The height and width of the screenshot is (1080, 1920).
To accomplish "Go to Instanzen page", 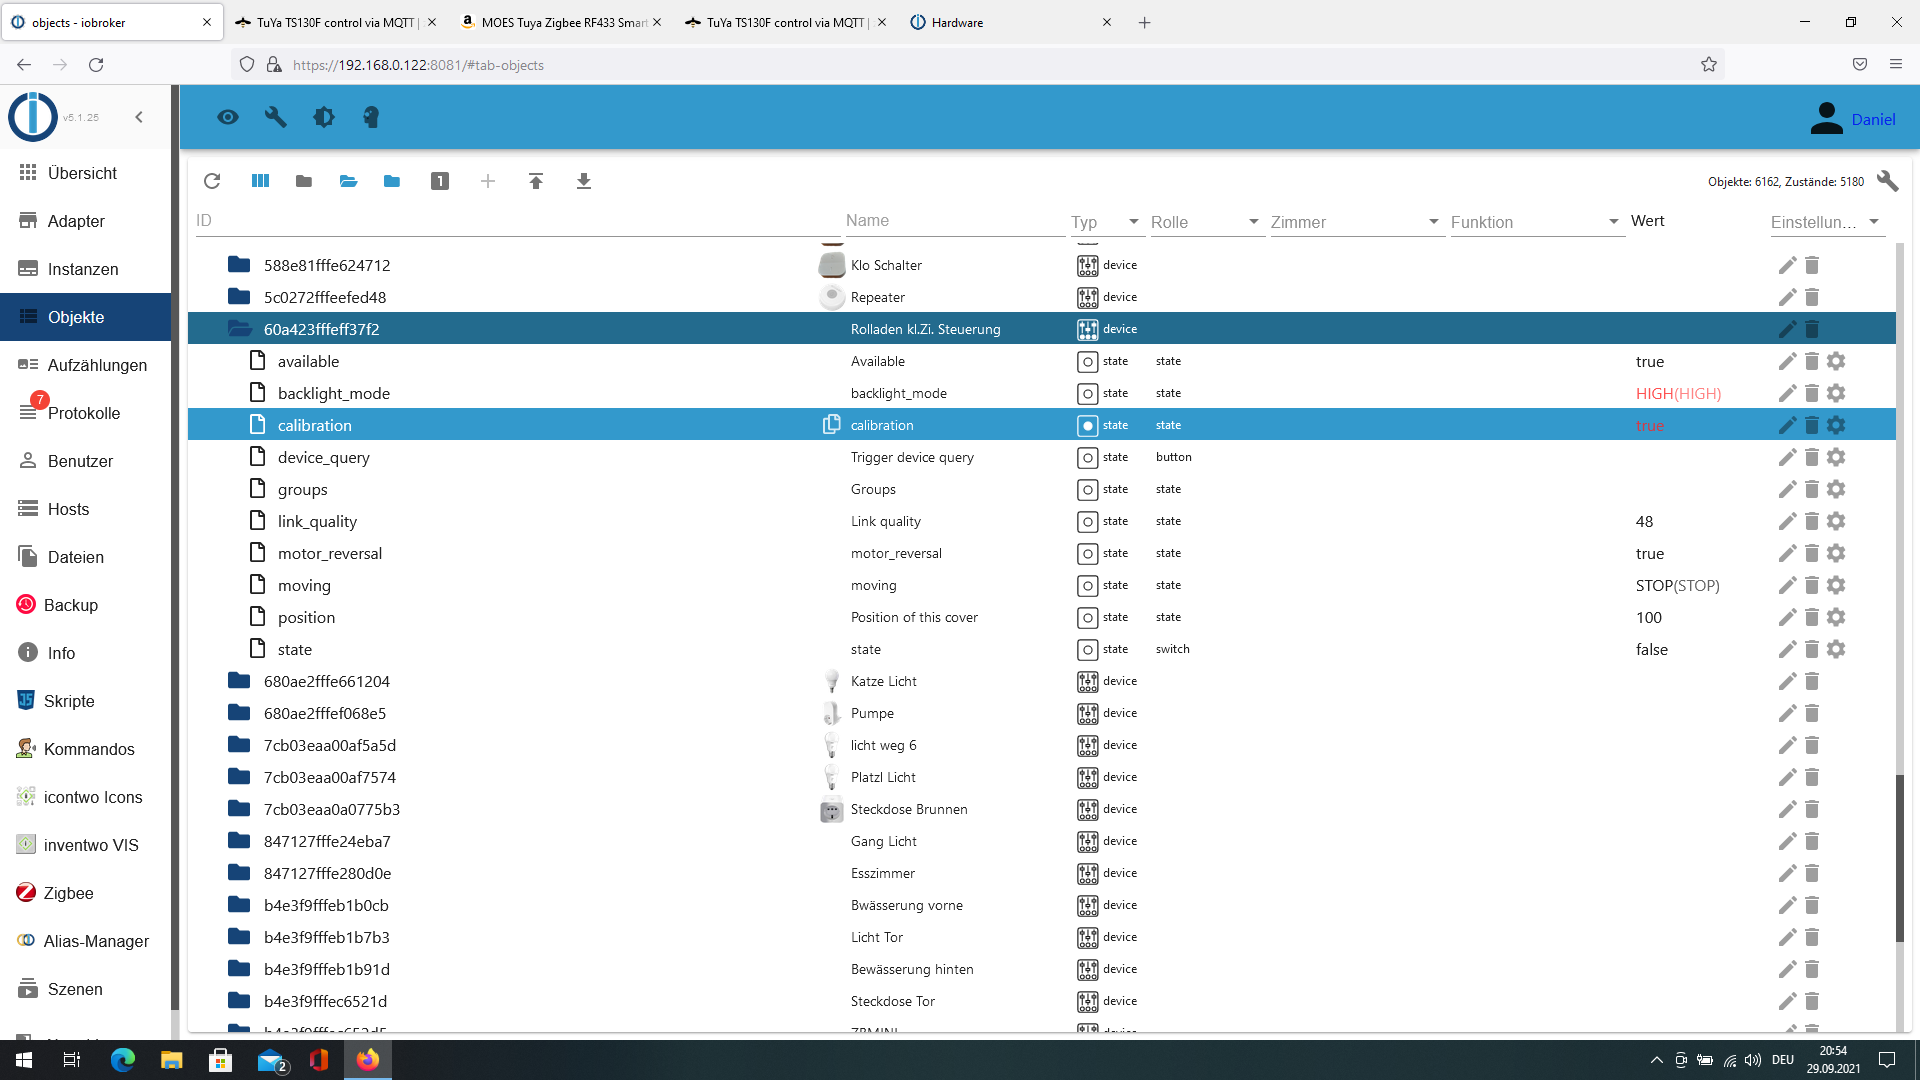I will click(86, 269).
